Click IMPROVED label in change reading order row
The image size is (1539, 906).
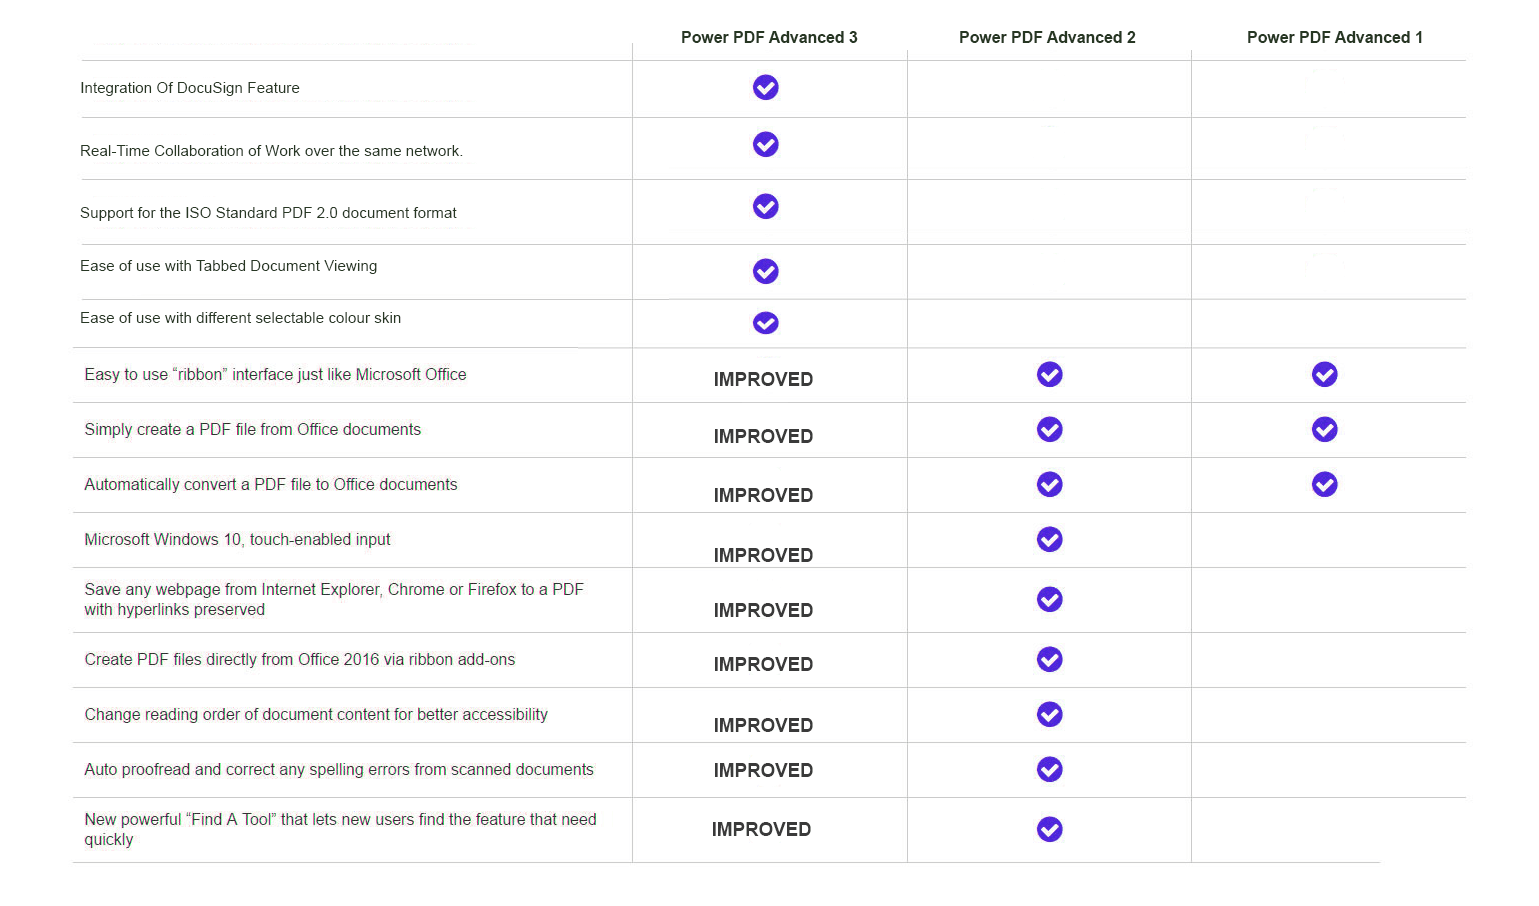click(763, 725)
